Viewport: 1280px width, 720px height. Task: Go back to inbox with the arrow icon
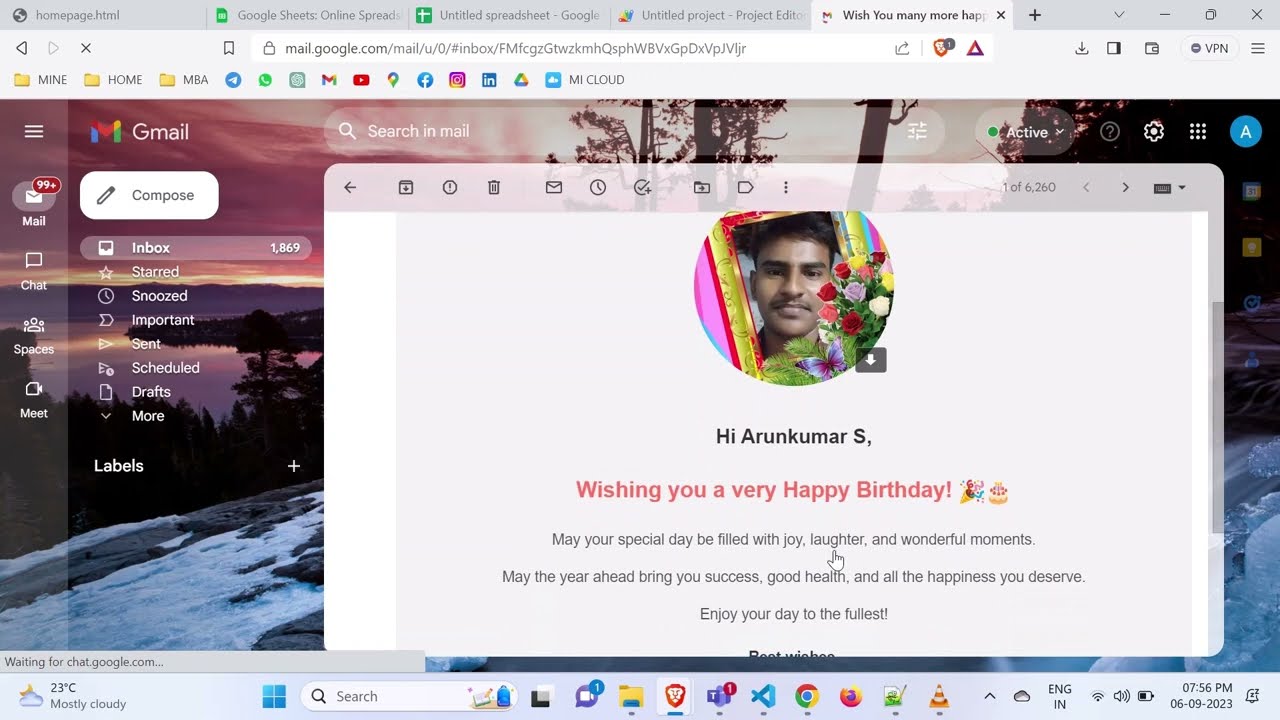coord(350,187)
